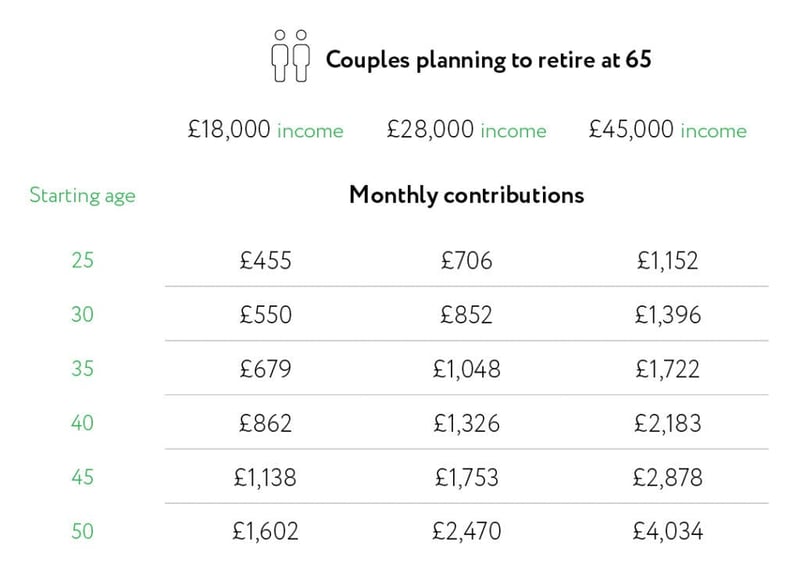Select starting age 45 row label
The height and width of the screenshot is (572, 800).
82,477
